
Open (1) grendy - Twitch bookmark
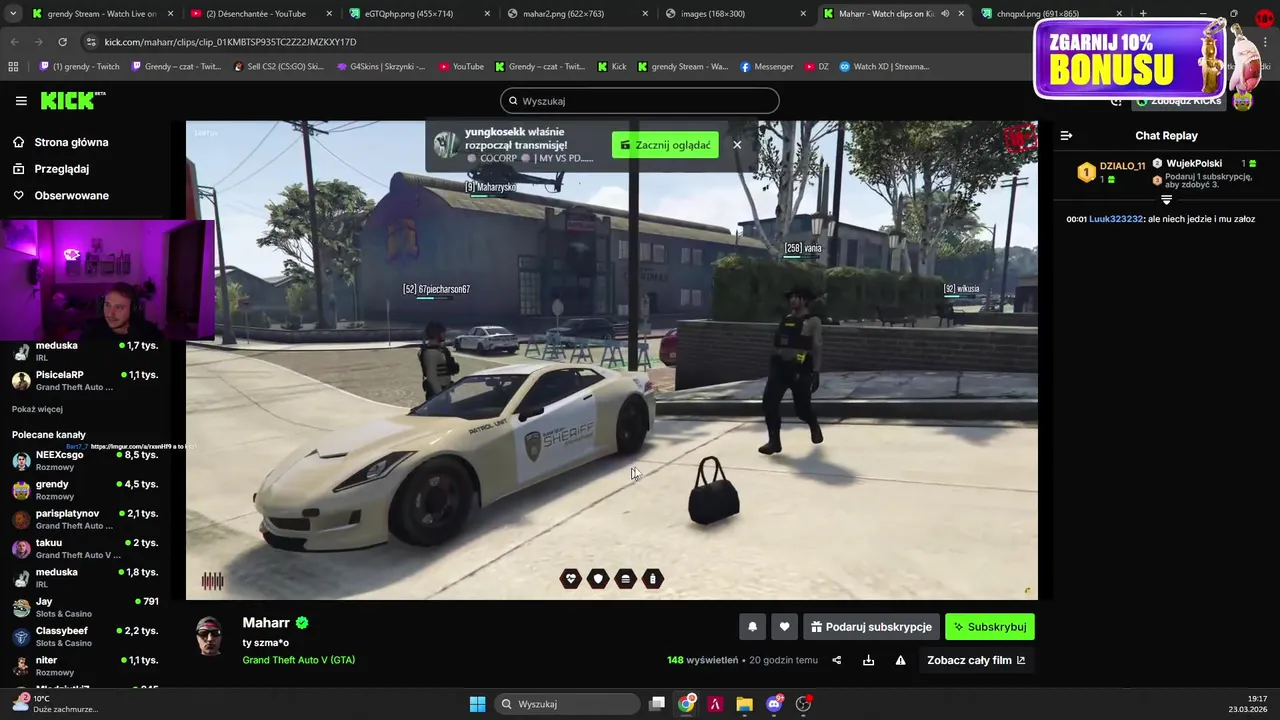click(79, 67)
